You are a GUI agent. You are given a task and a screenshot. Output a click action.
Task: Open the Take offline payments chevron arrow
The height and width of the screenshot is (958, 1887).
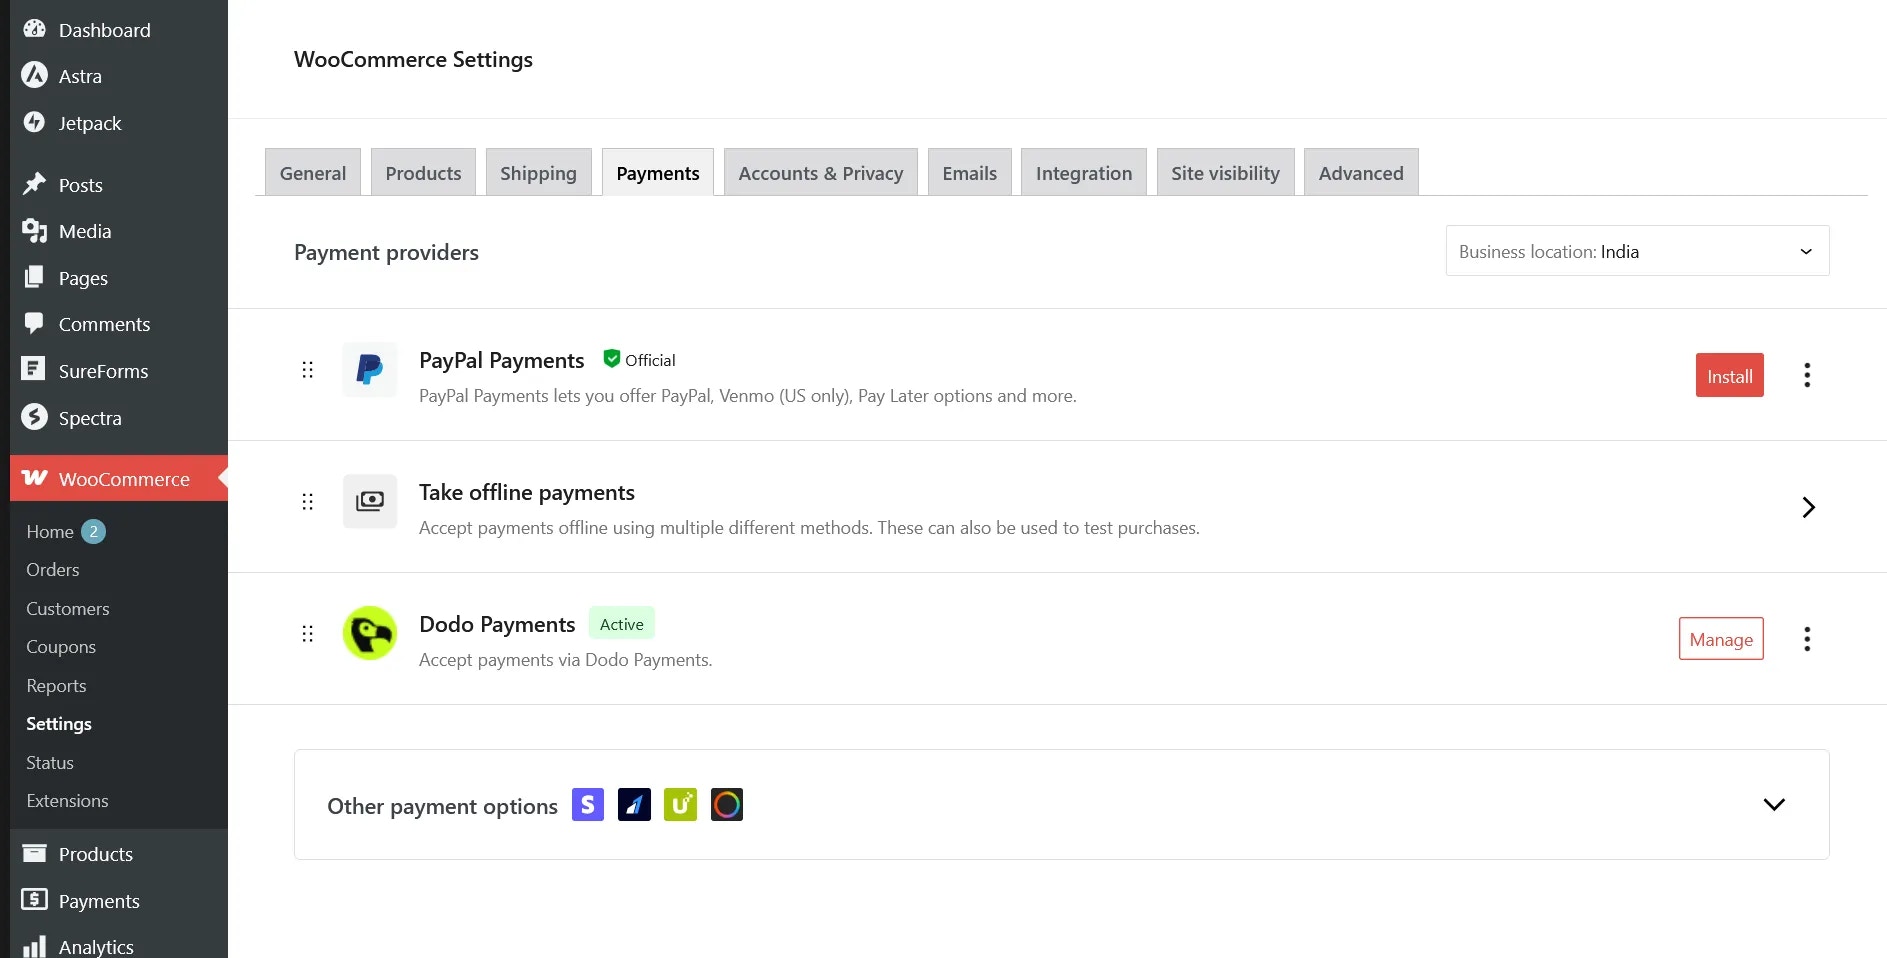(1807, 507)
